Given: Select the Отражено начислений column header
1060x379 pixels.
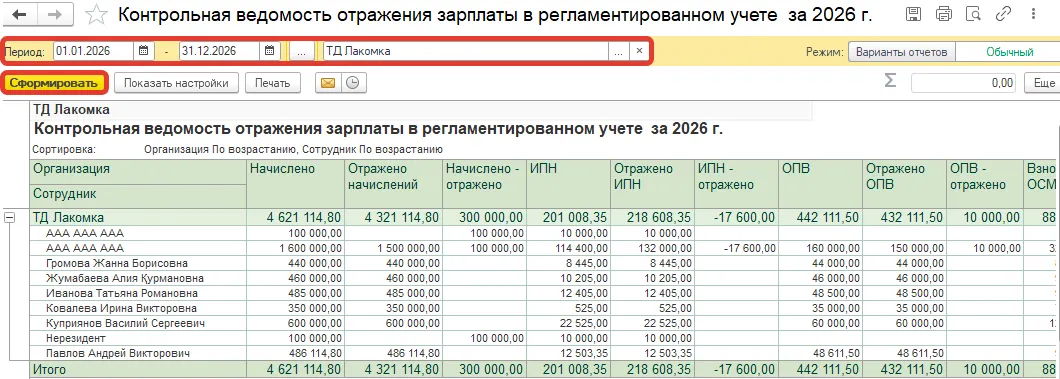Looking at the screenshot, I should (x=393, y=184).
